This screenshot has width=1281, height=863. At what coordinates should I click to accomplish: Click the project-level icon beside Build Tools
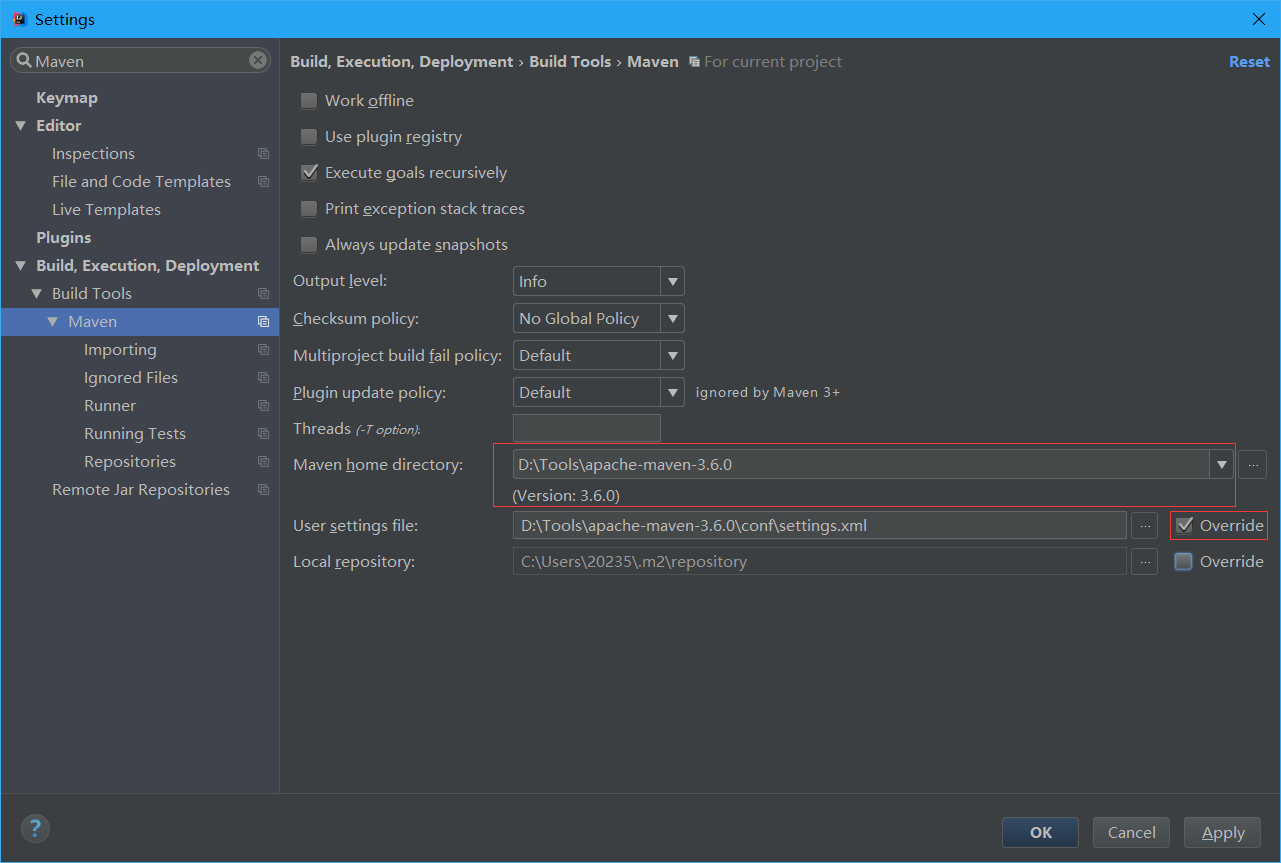[263, 294]
